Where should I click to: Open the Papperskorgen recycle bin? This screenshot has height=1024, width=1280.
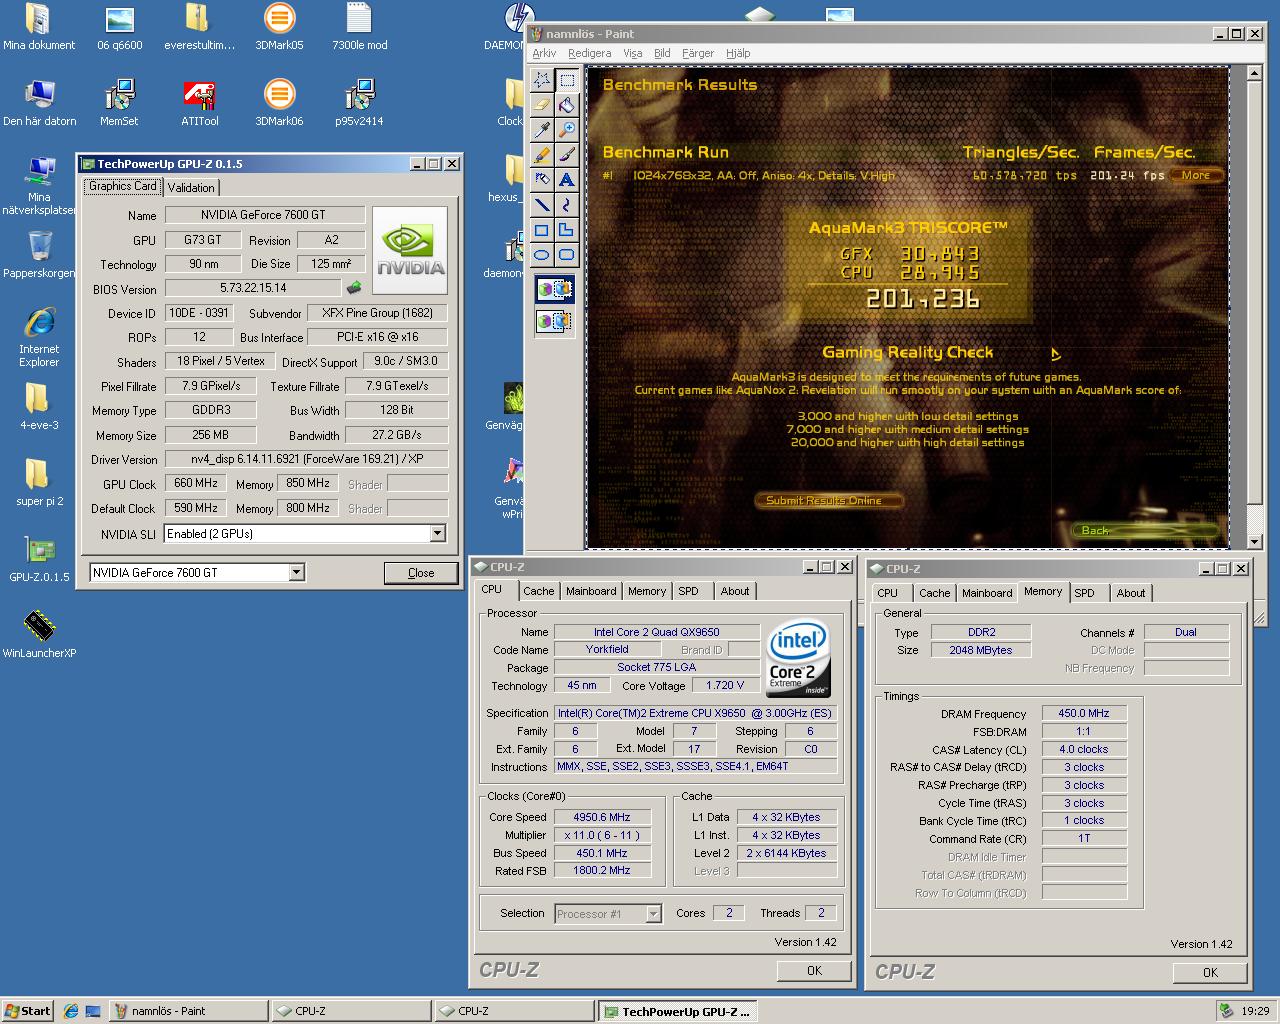pos(39,255)
